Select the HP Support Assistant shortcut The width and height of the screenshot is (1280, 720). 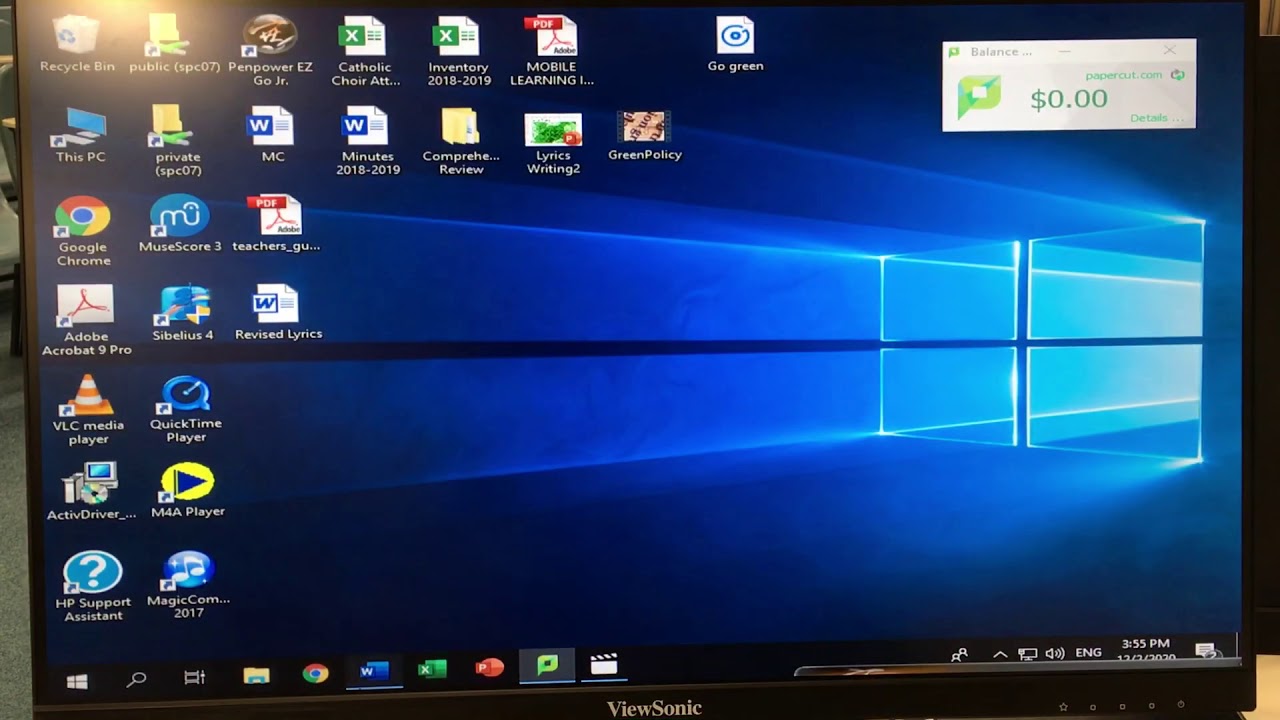[x=93, y=586]
